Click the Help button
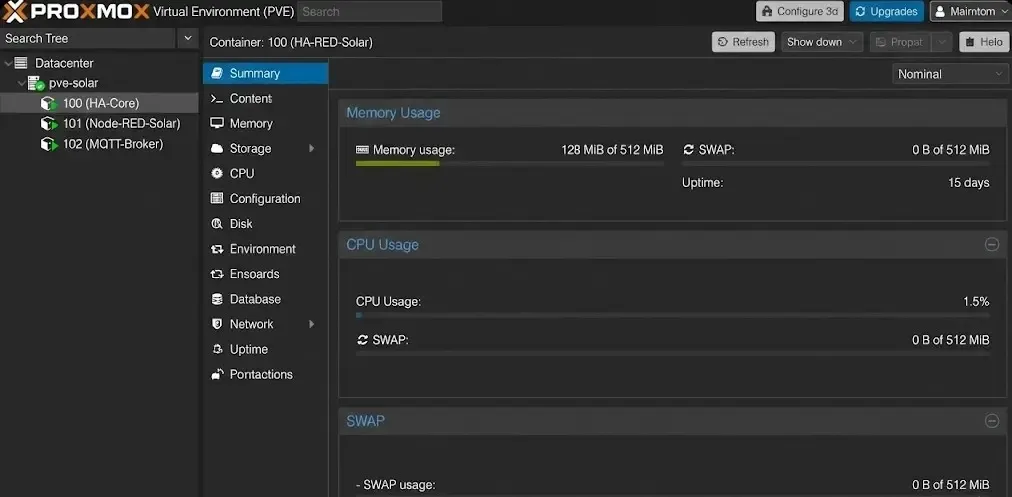The image size is (1012, 497). click(x=984, y=42)
